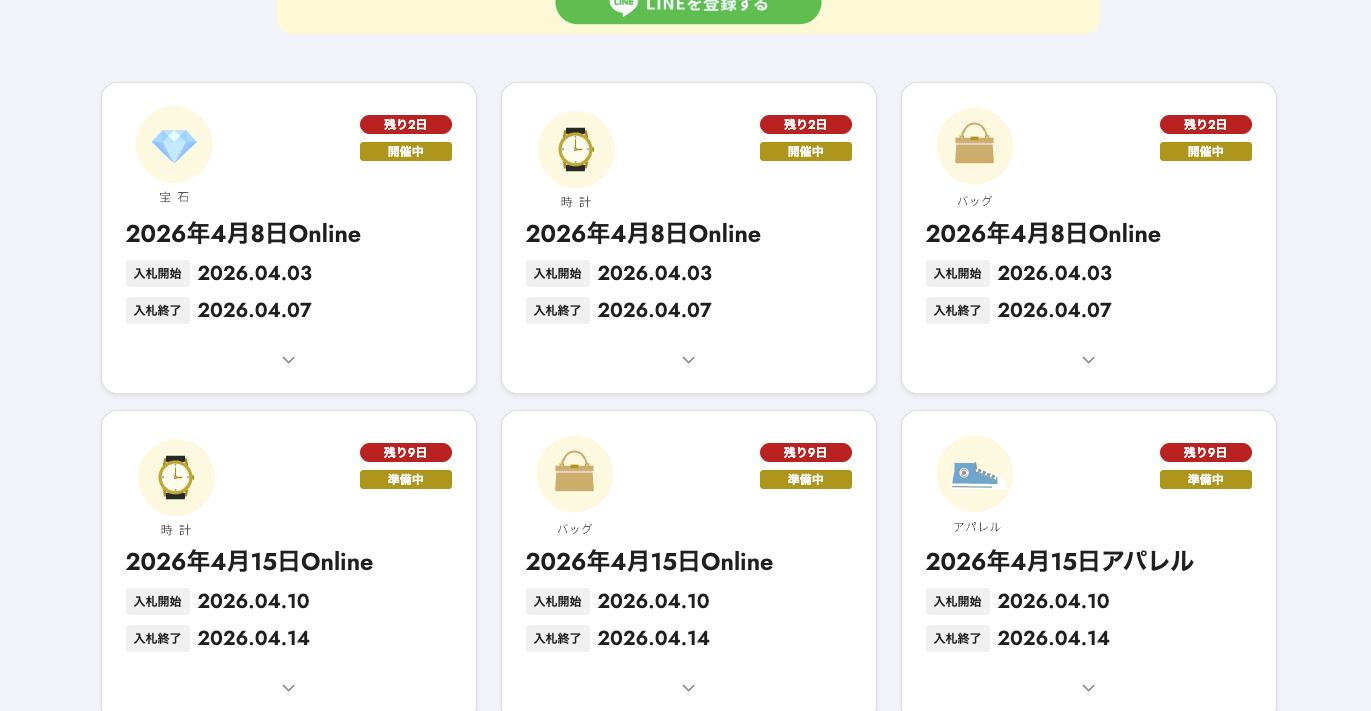Expand the April 15 bag auction chevron
The width and height of the screenshot is (1371, 711).
point(688,688)
